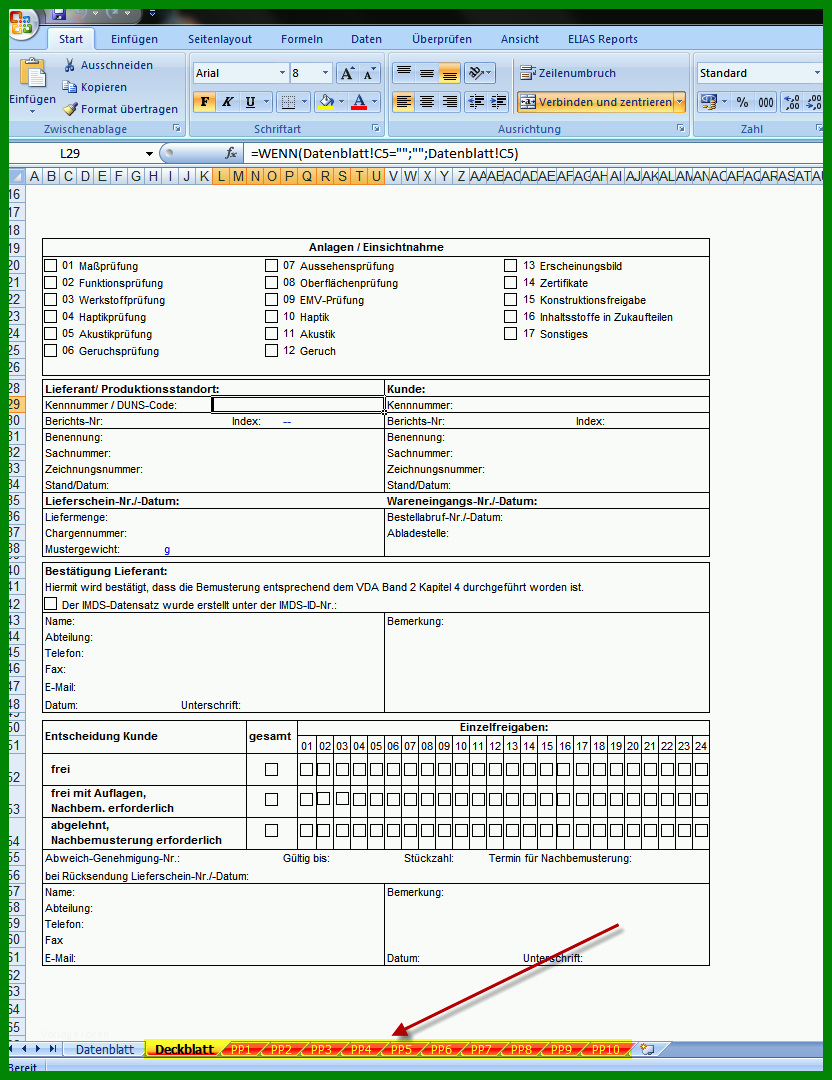Align text right
The image size is (832, 1080).
pyautogui.click(x=450, y=102)
